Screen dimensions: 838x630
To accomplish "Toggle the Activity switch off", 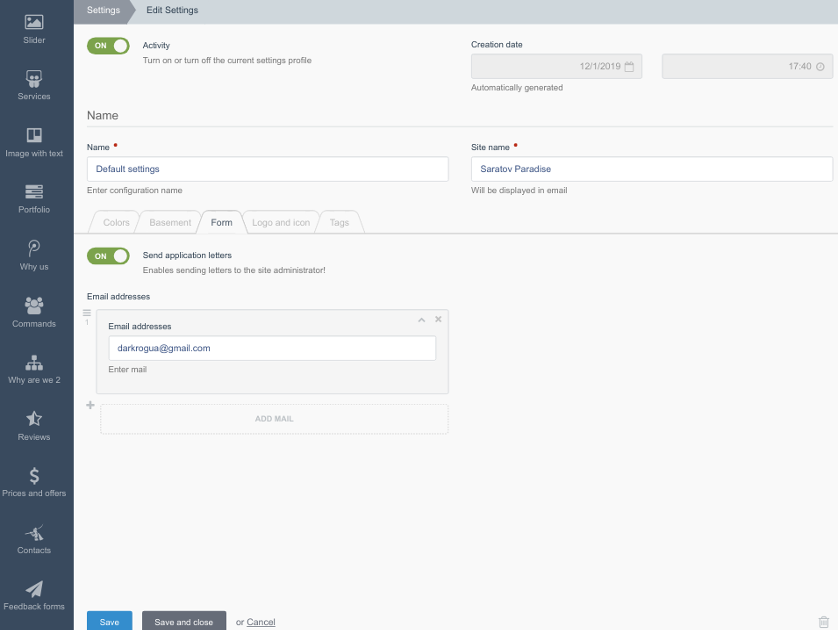I will click(108, 45).
